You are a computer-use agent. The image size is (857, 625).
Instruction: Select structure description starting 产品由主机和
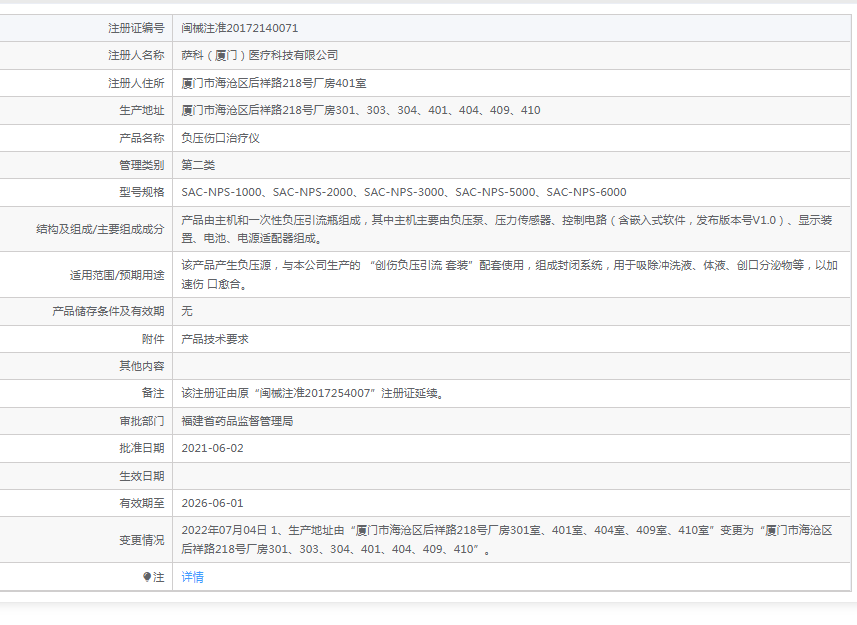(x=507, y=229)
